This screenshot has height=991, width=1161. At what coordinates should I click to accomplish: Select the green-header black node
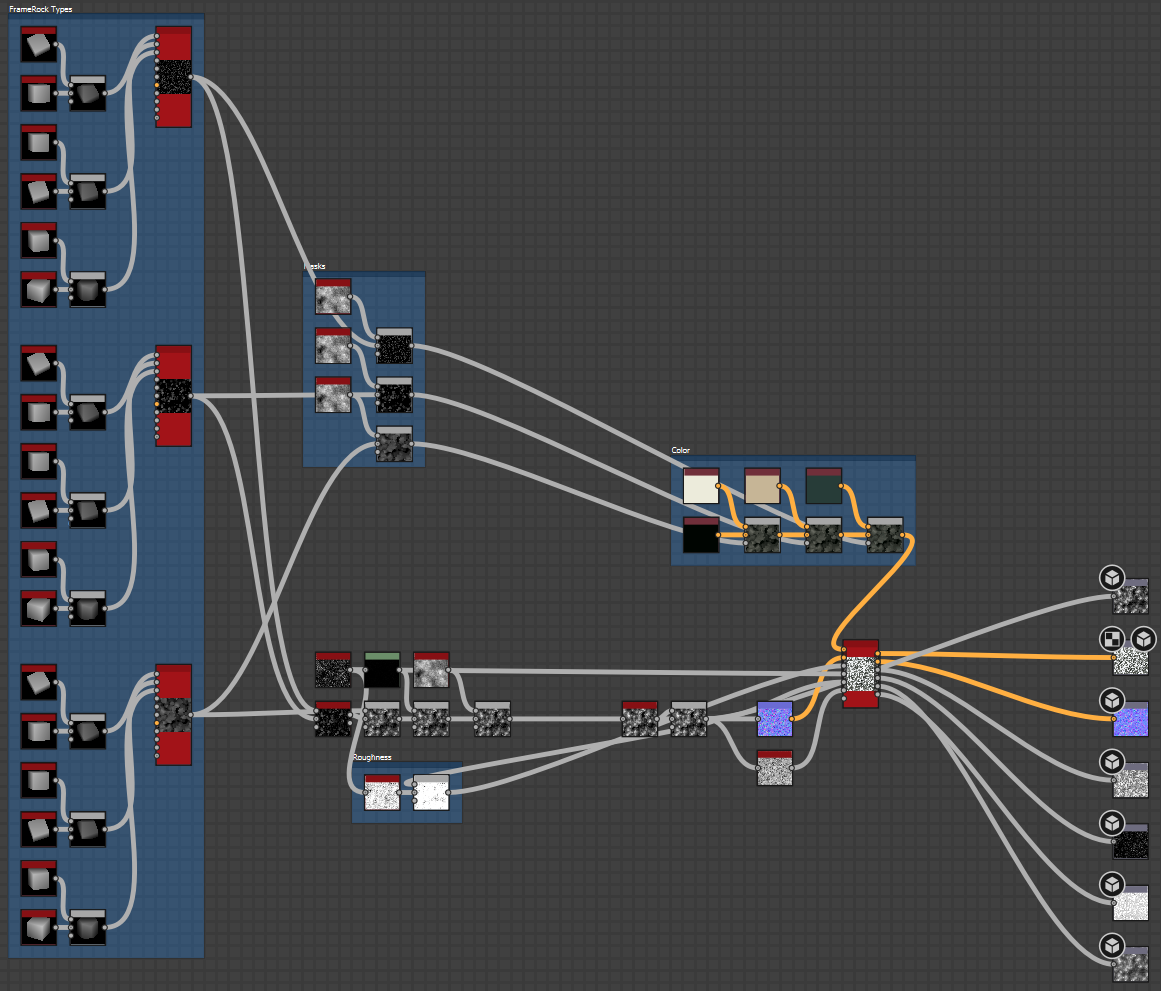[382, 671]
